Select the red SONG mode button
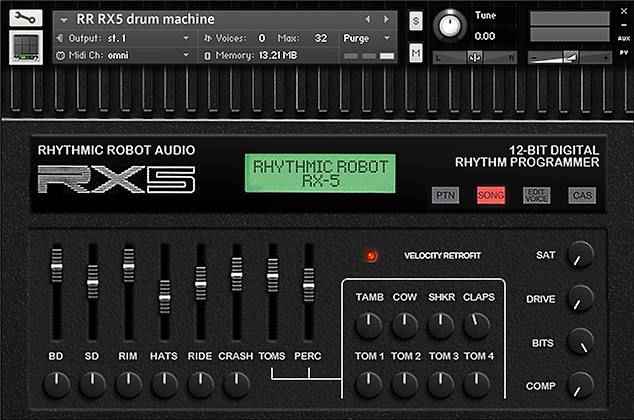Image resolution: width=634 pixels, height=420 pixels. coord(490,196)
